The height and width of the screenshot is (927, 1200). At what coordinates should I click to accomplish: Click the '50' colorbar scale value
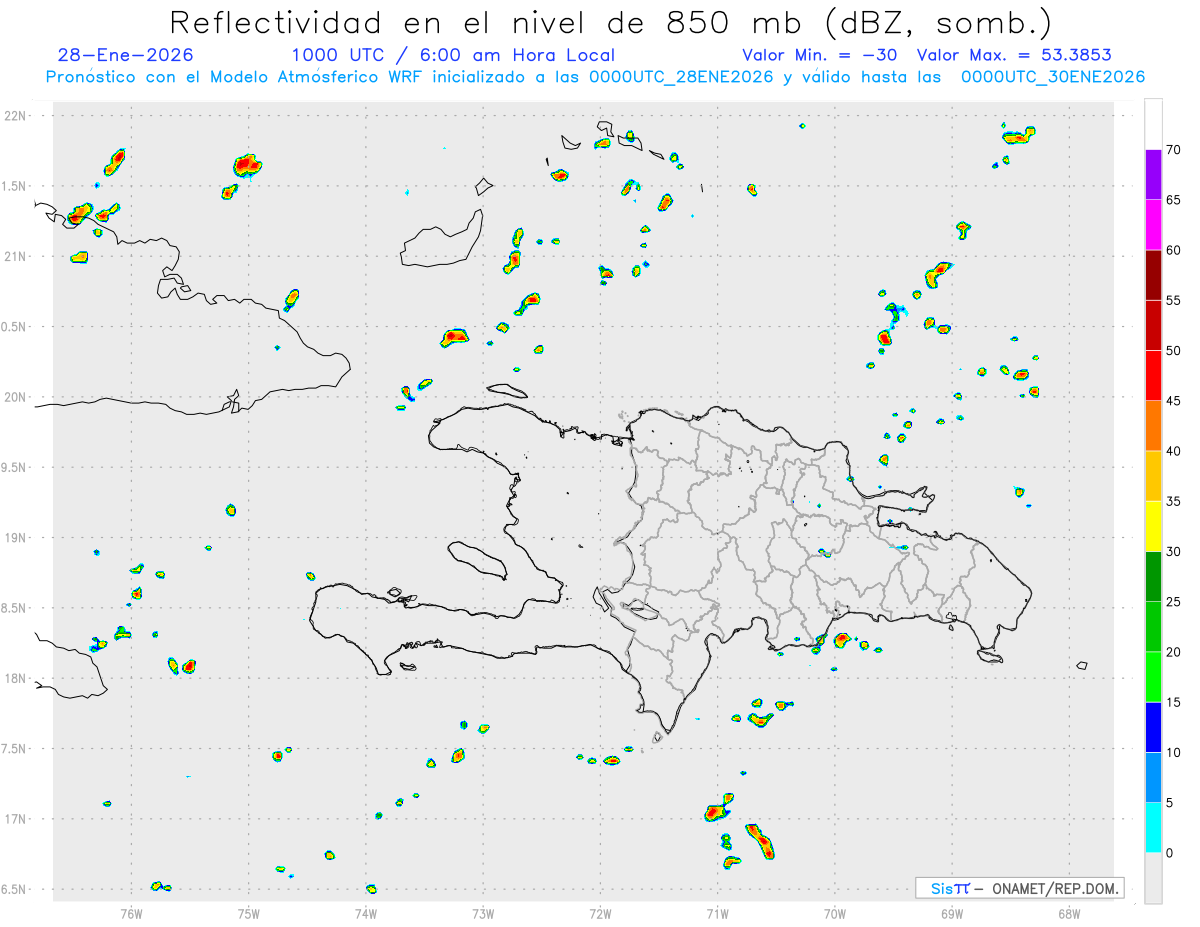coord(1173,351)
